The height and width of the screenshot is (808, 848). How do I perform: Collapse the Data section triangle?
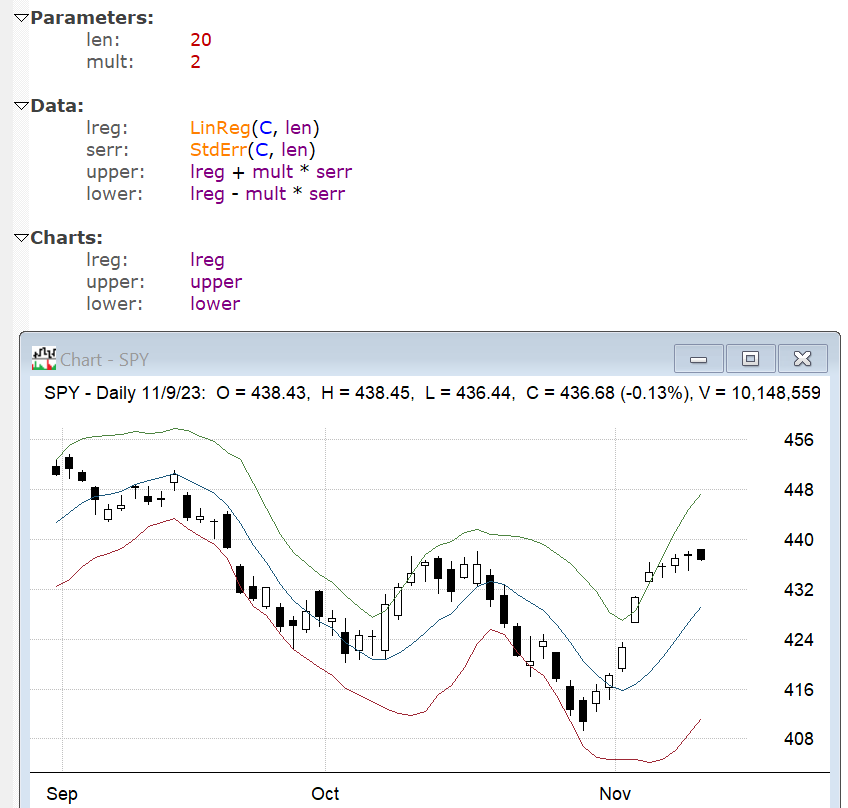click(x=22, y=106)
